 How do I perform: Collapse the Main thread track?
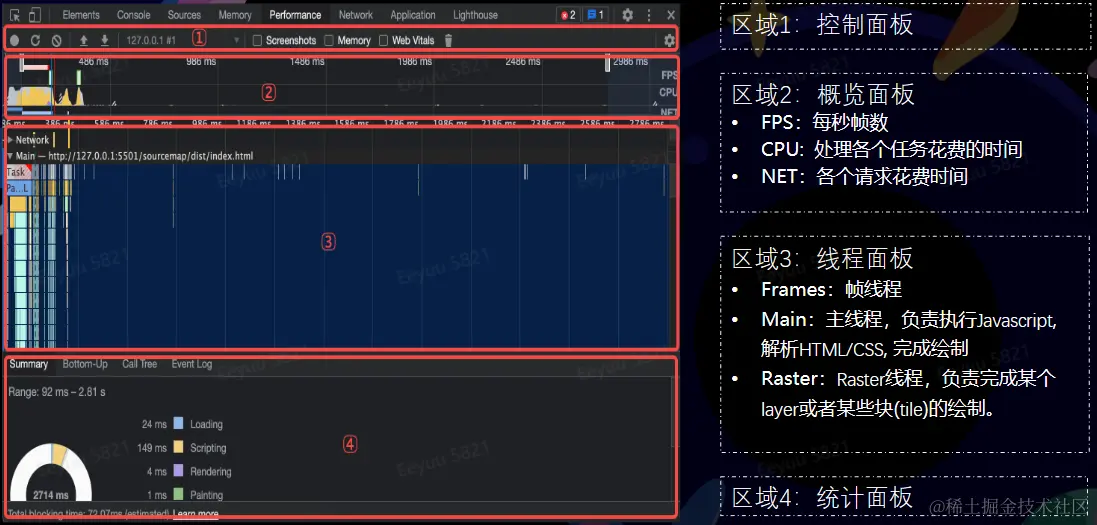click(x=10, y=156)
